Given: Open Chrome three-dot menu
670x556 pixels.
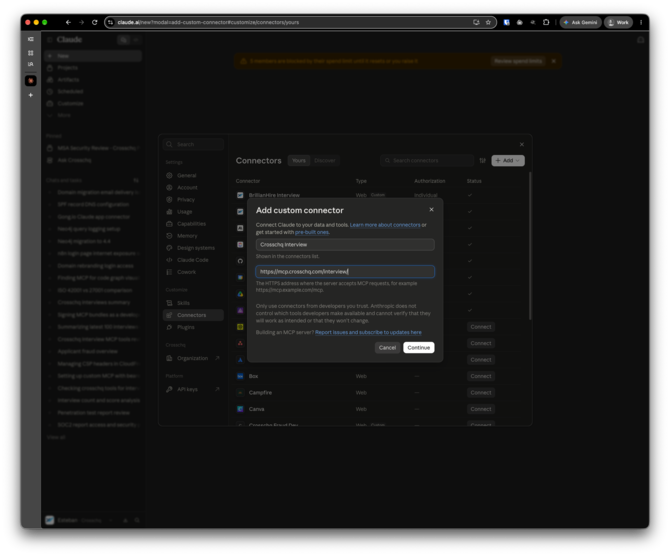Looking at the screenshot, I should (641, 22).
